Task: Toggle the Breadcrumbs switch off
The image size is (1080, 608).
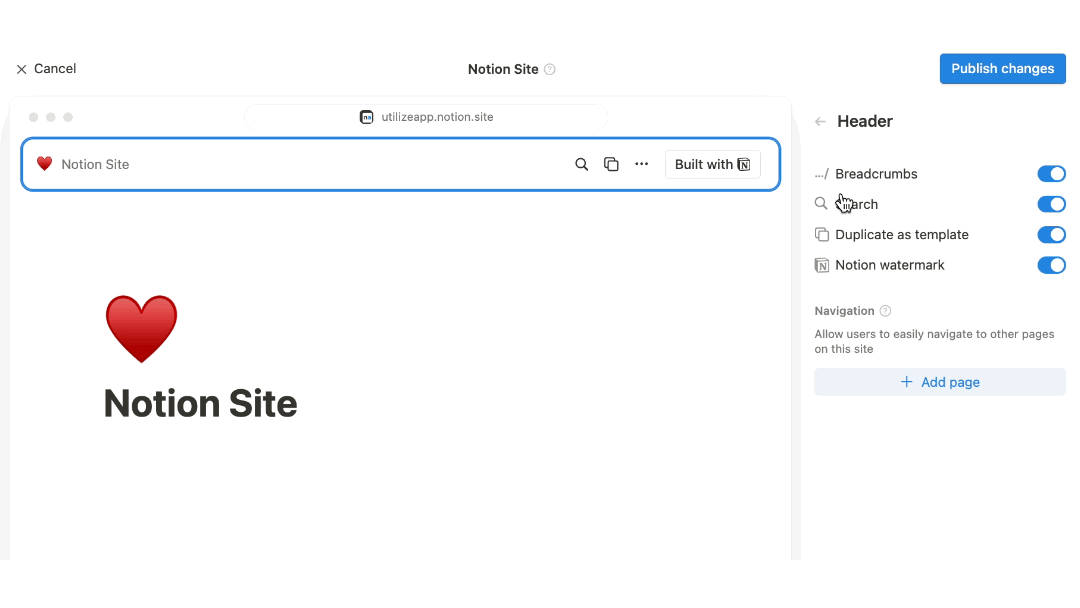Action: tap(1051, 174)
